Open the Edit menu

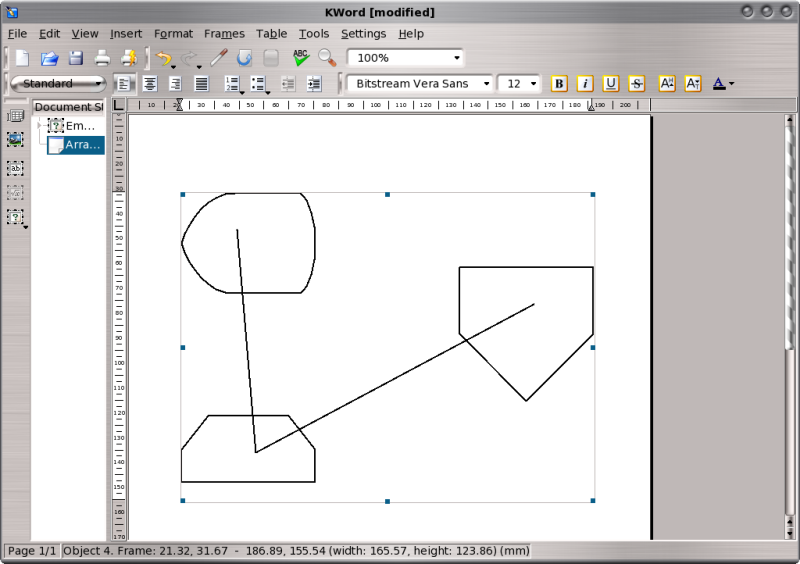[x=49, y=34]
